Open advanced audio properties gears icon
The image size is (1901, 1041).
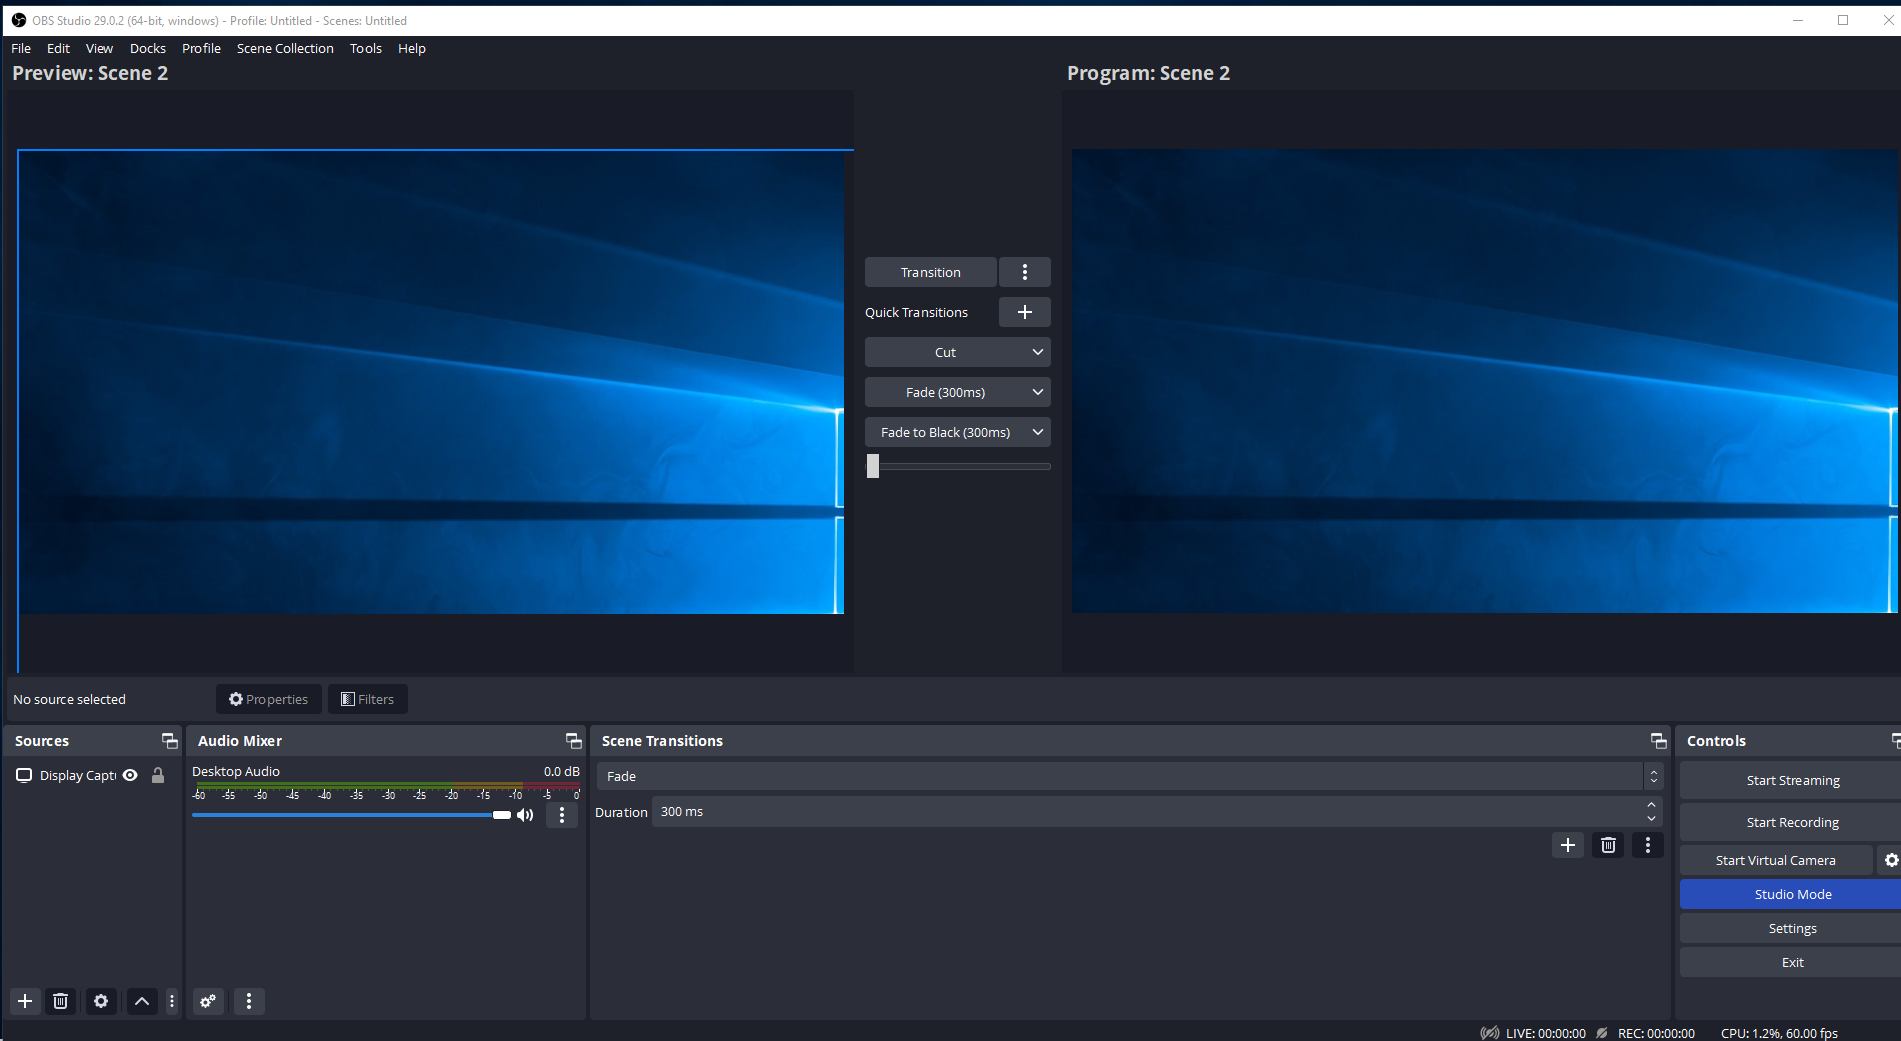208,1001
